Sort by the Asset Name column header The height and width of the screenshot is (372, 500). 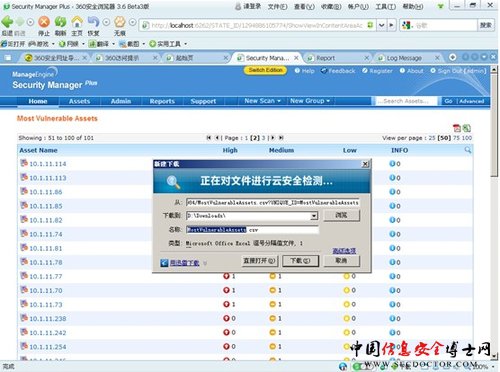[38, 150]
